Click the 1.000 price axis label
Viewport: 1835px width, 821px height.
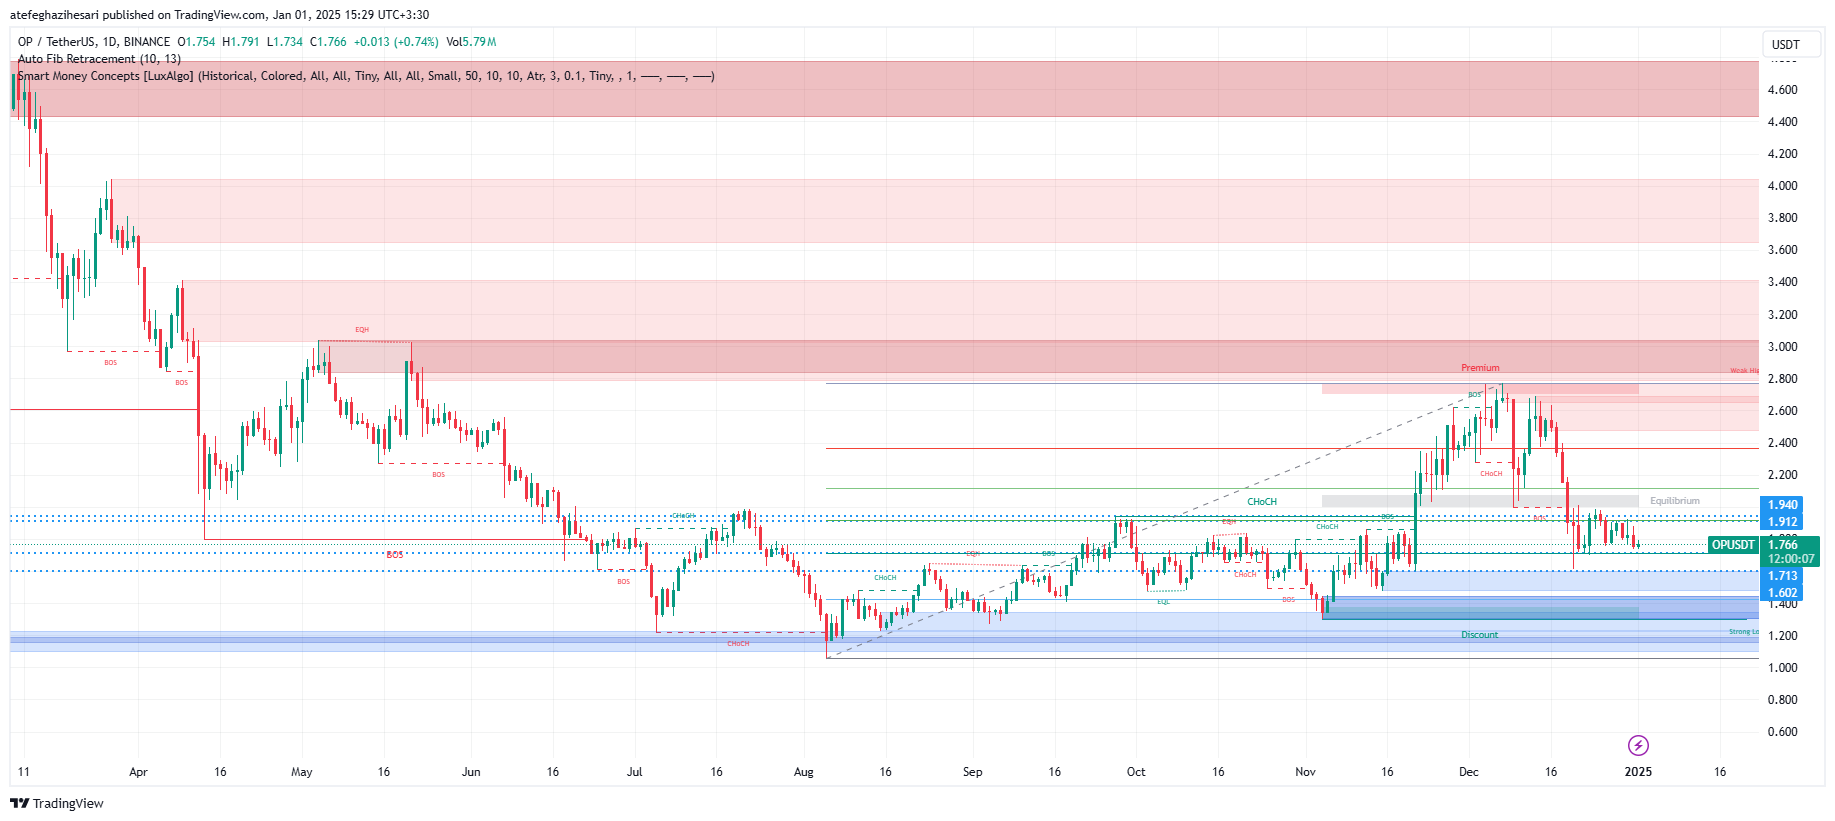click(1782, 668)
